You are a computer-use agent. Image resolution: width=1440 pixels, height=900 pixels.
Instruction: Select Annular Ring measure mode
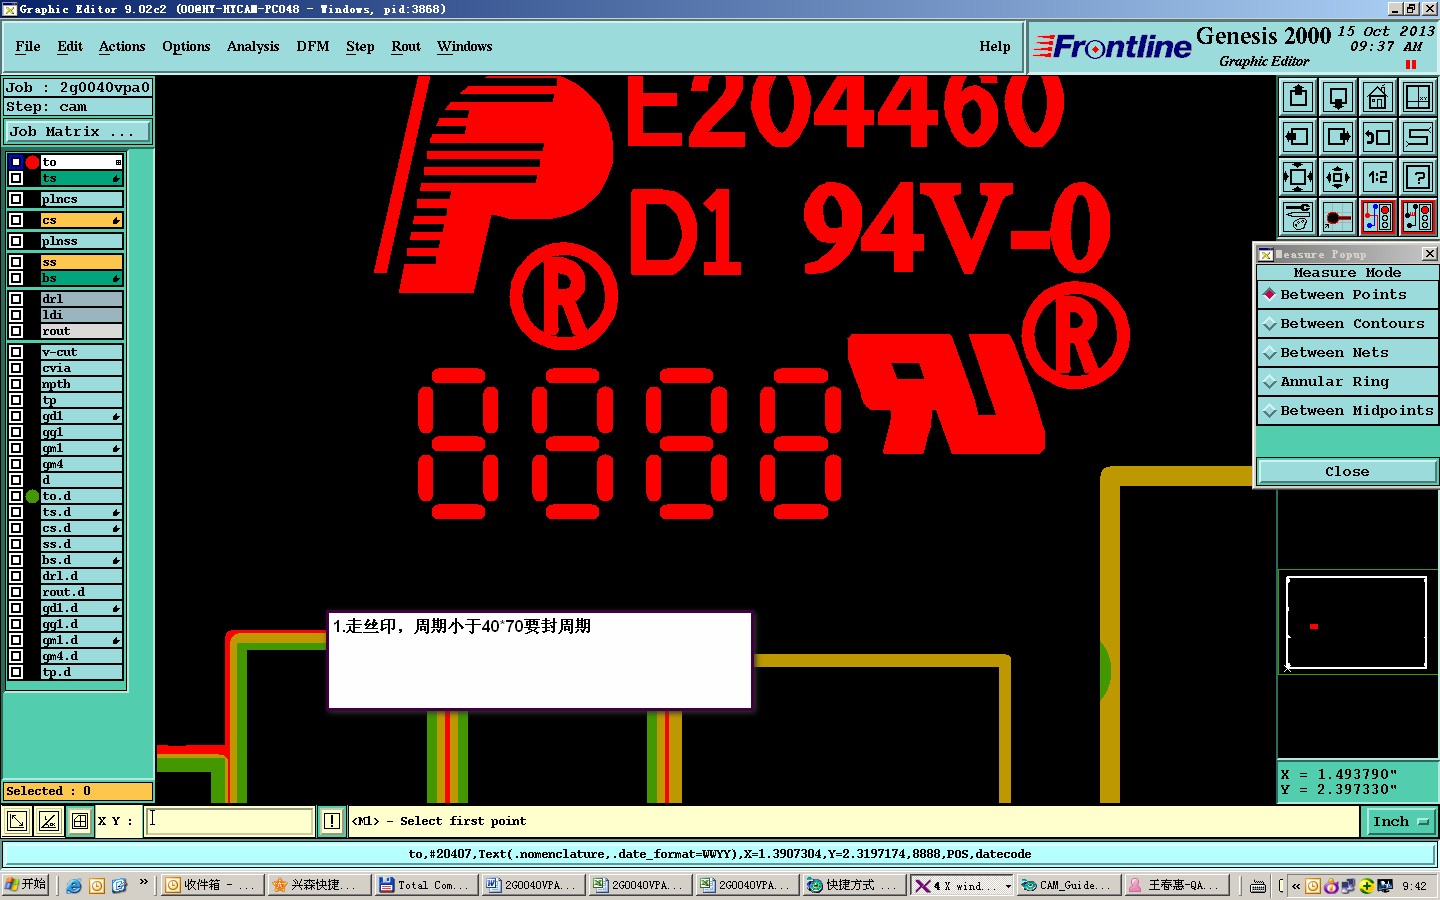(x=1347, y=382)
